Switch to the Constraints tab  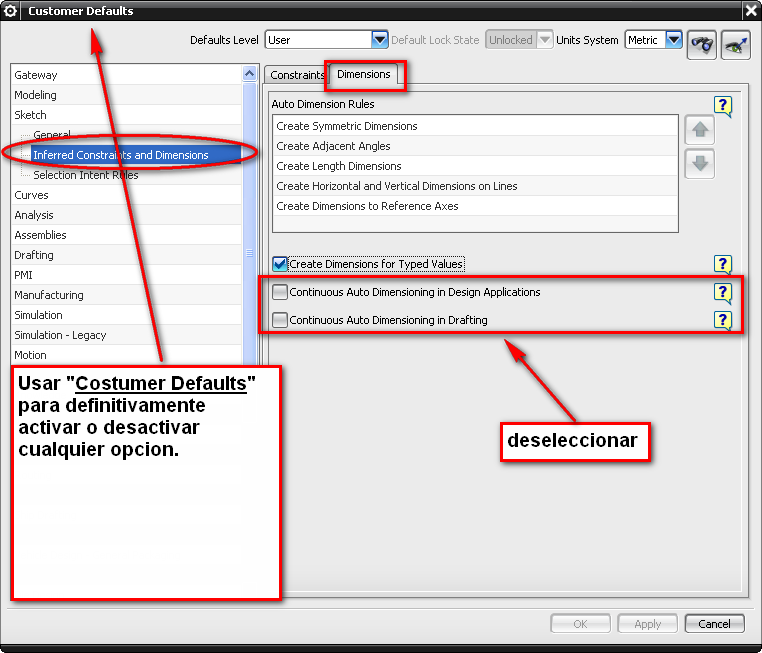(x=297, y=75)
